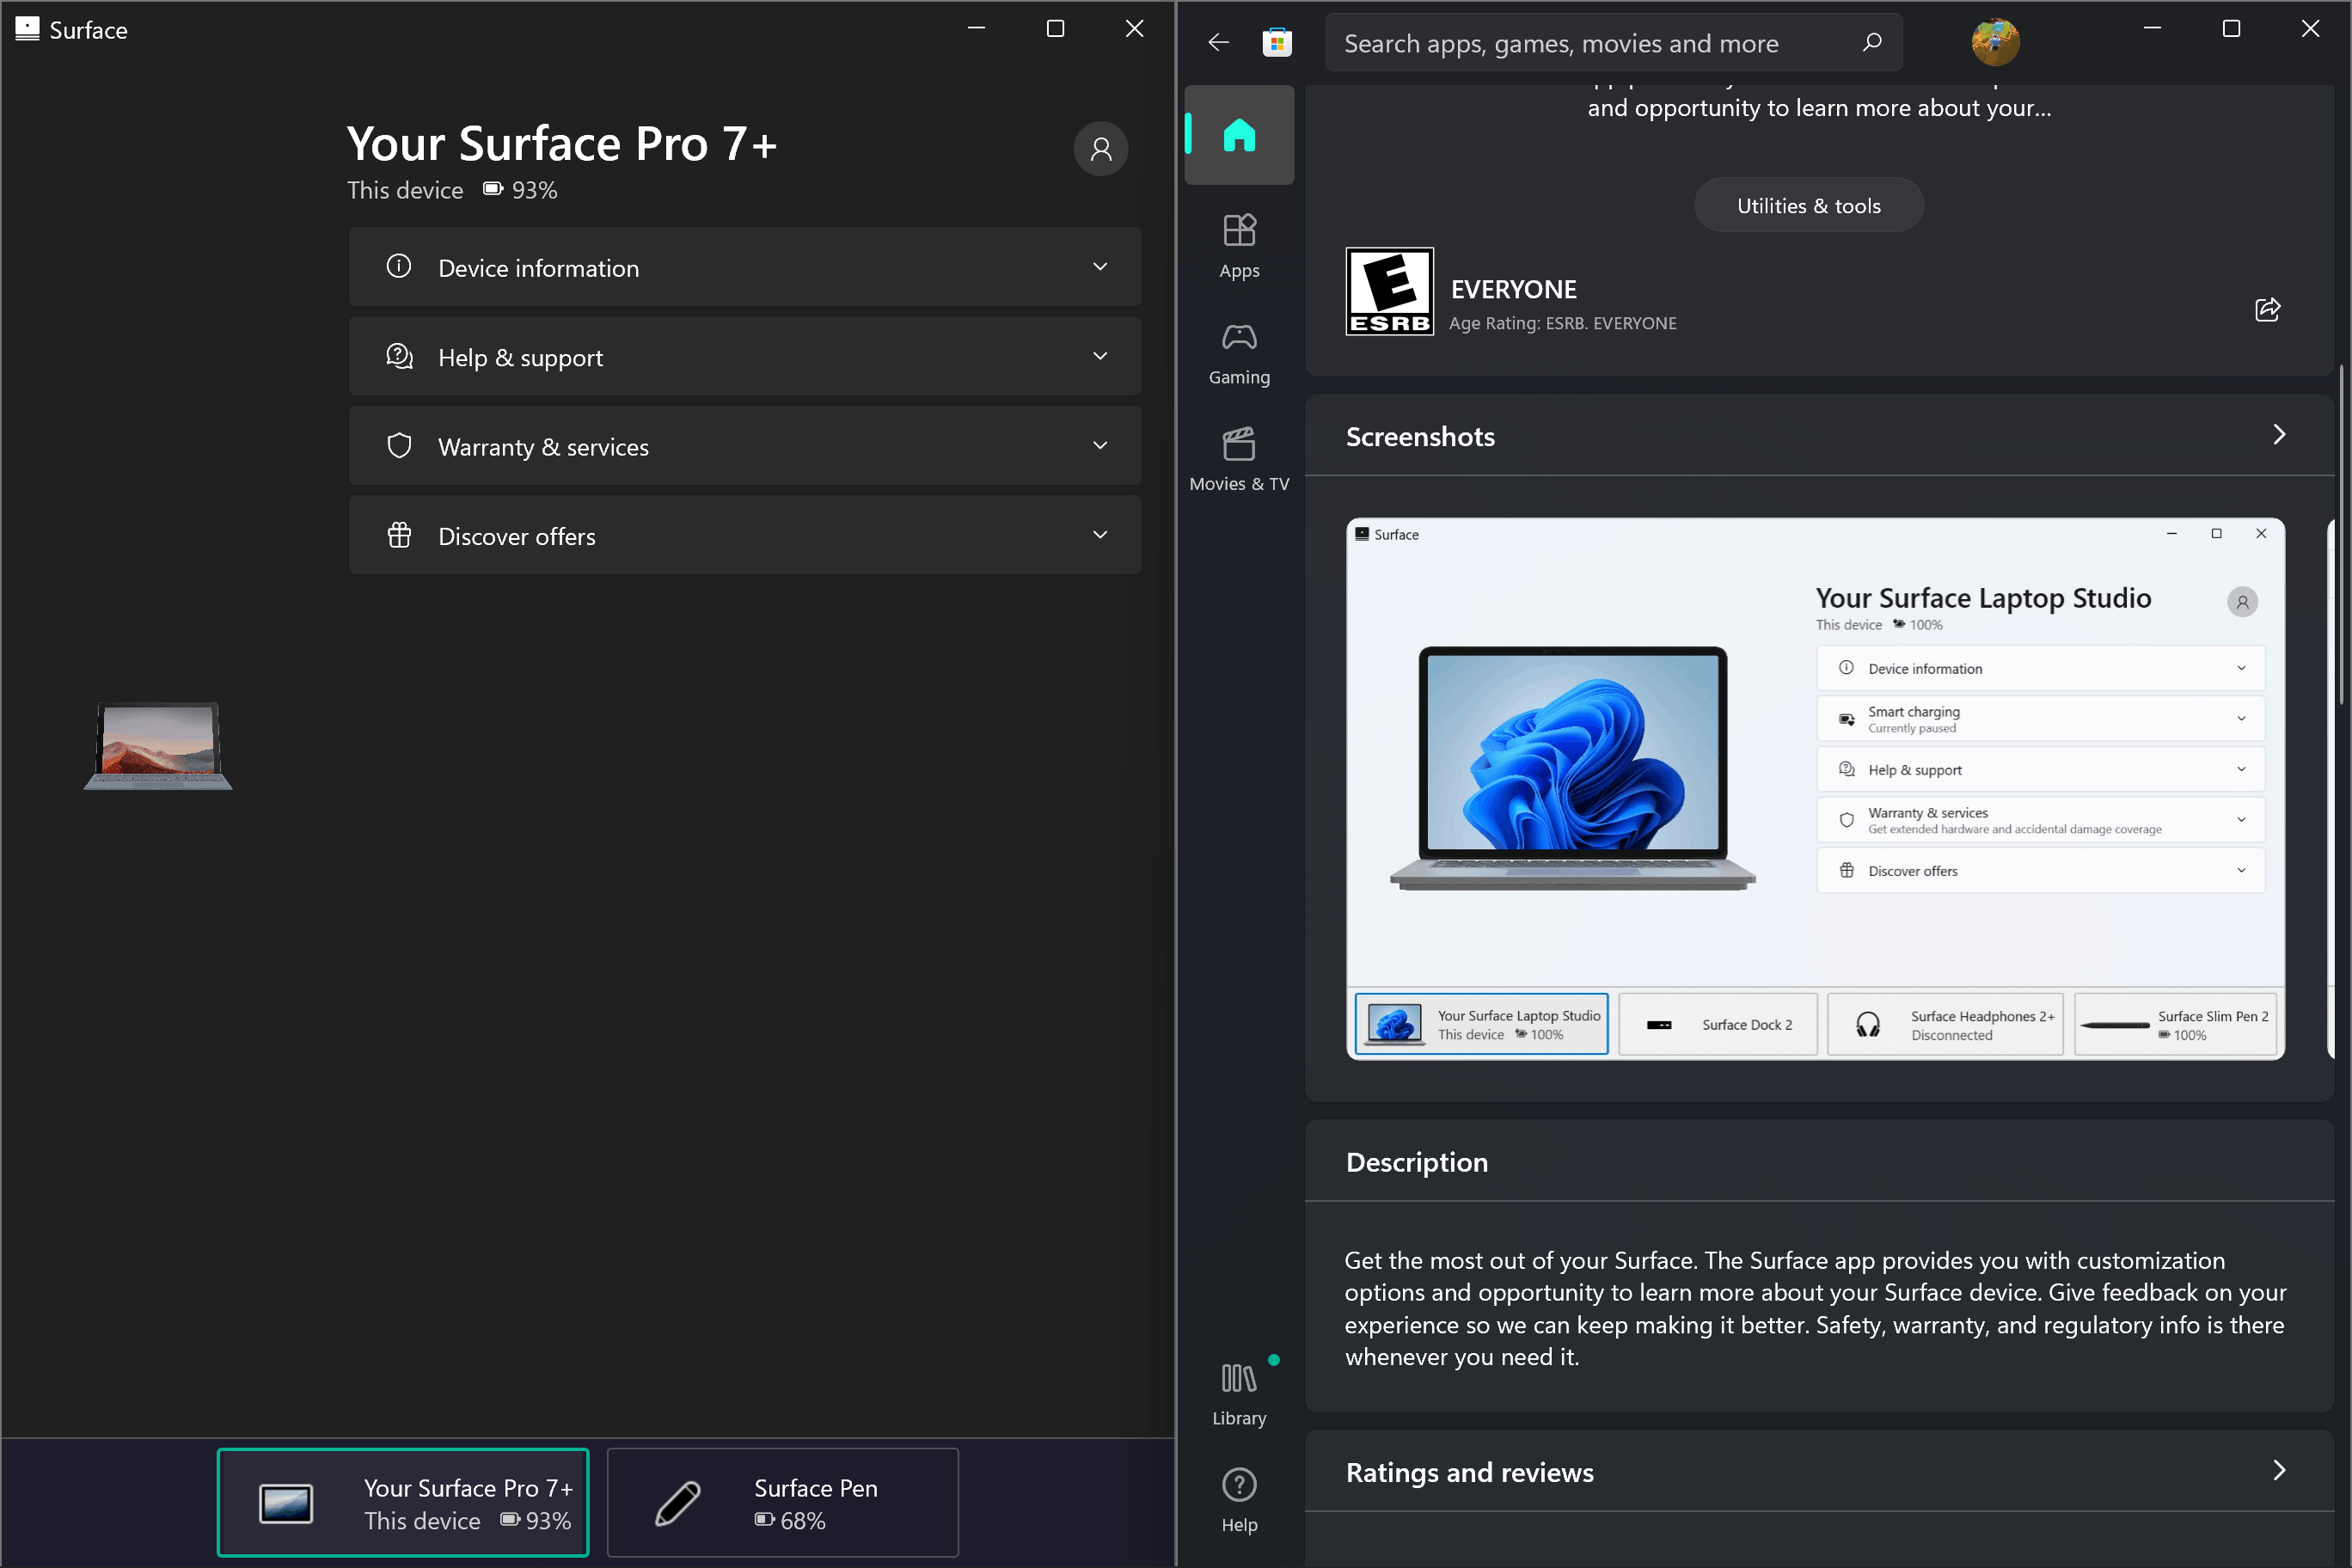Open Store Help from the sidebar
The width and height of the screenshot is (2352, 1568).
1238,1499
